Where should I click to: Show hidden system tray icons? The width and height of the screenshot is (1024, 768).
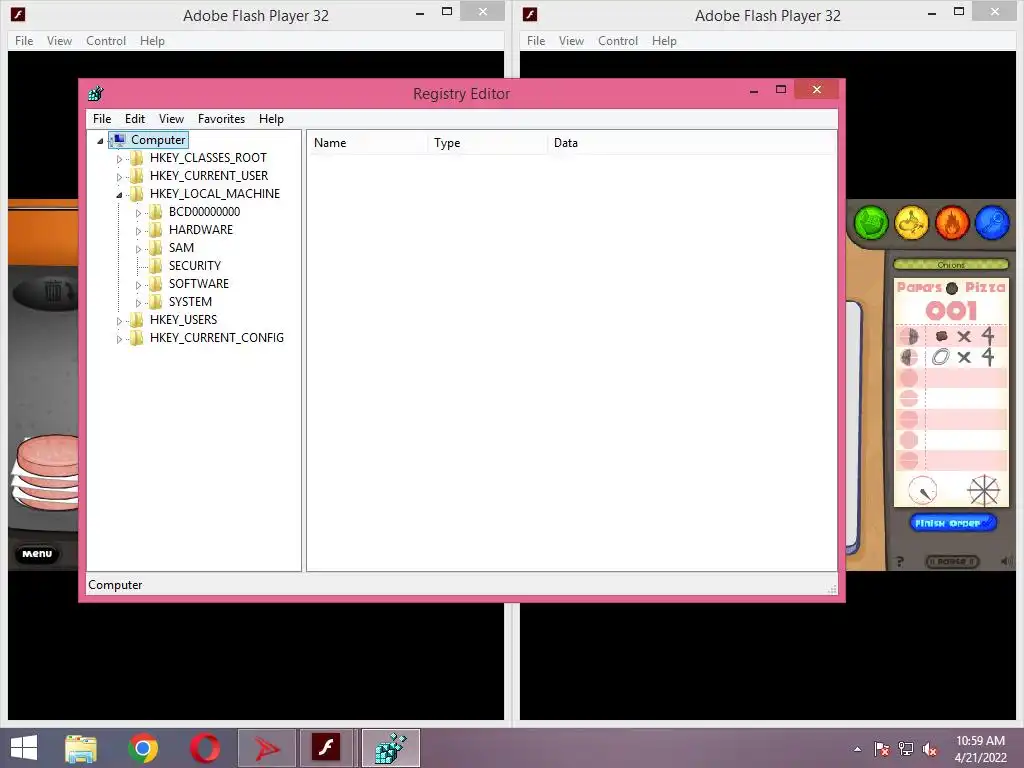click(x=857, y=749)
